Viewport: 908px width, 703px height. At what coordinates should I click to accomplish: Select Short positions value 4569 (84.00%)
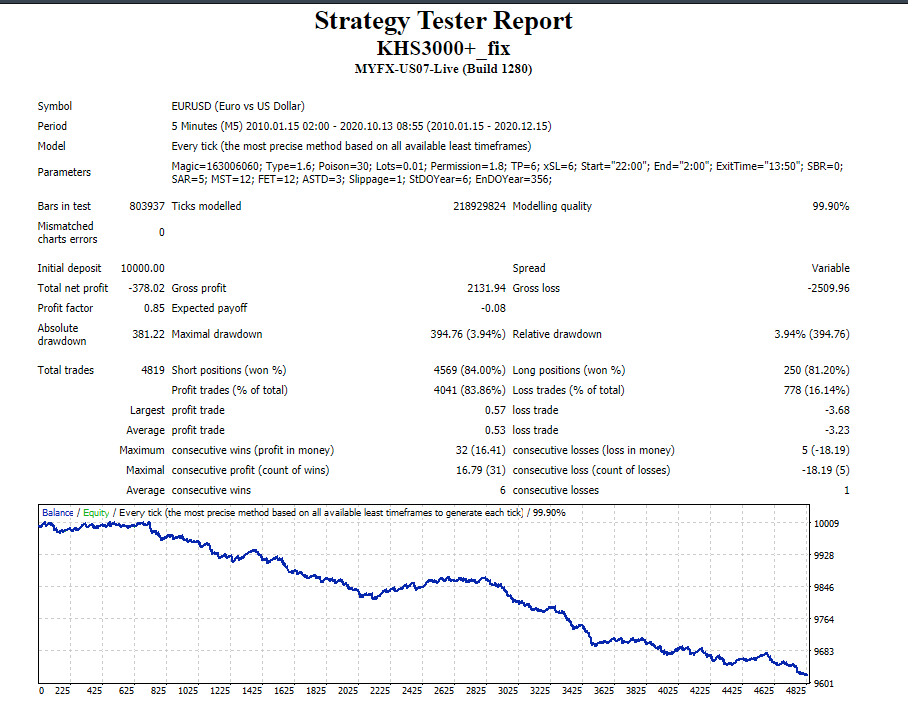coord(470,370)
